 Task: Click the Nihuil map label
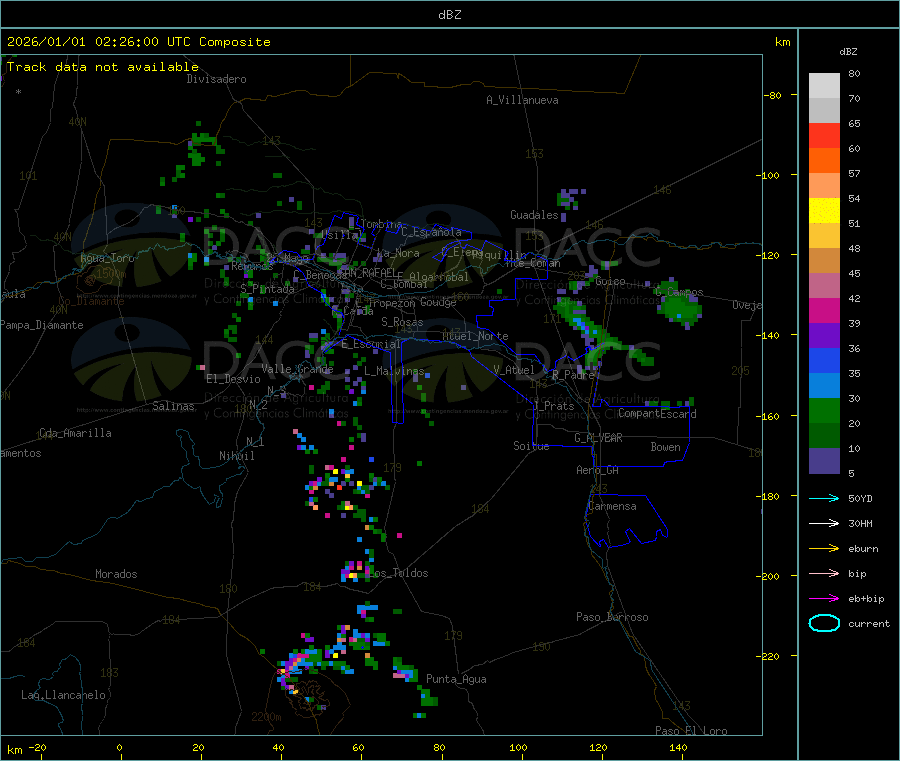tap(236, 456)
